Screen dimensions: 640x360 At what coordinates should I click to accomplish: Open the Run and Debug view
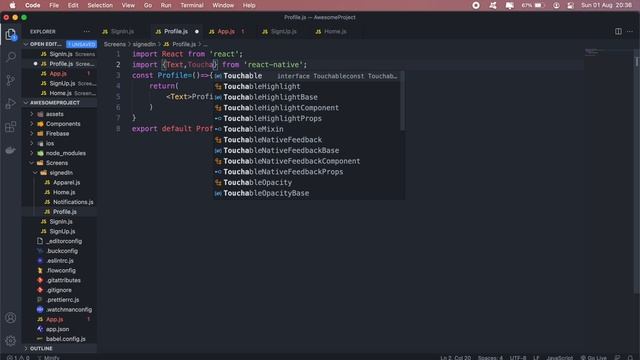(11, 103)
